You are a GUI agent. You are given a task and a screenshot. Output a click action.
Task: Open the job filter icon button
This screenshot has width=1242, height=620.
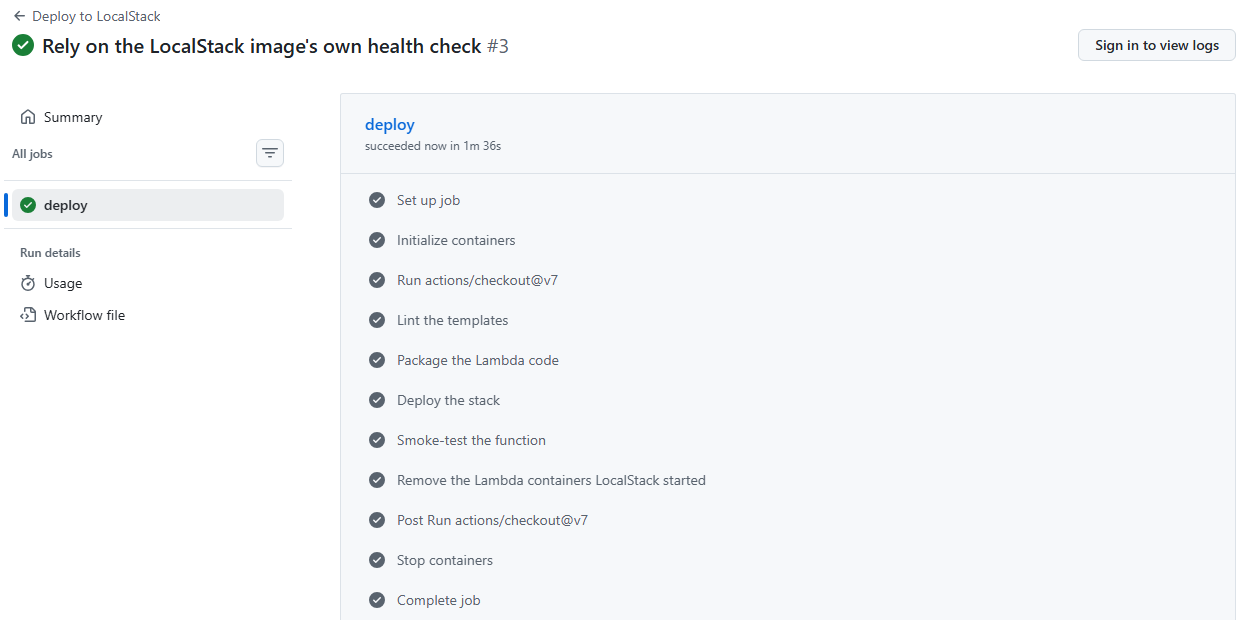[x=270, y=153]
